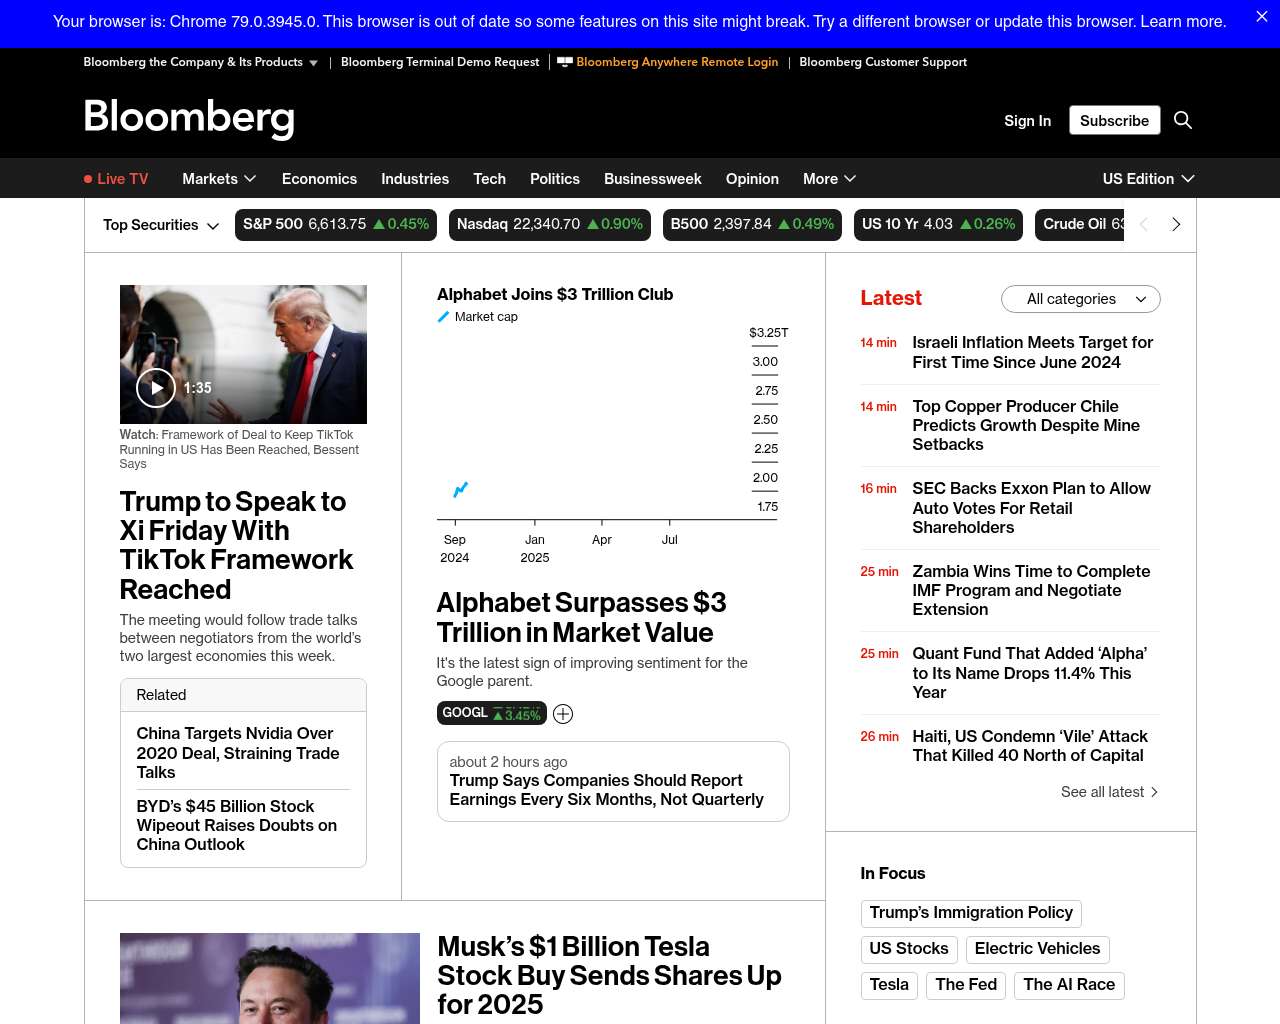Expand Bloomberg the Company & Its Products
The width and height of the screenshot is (1280, 1024).
click(201, 62)
